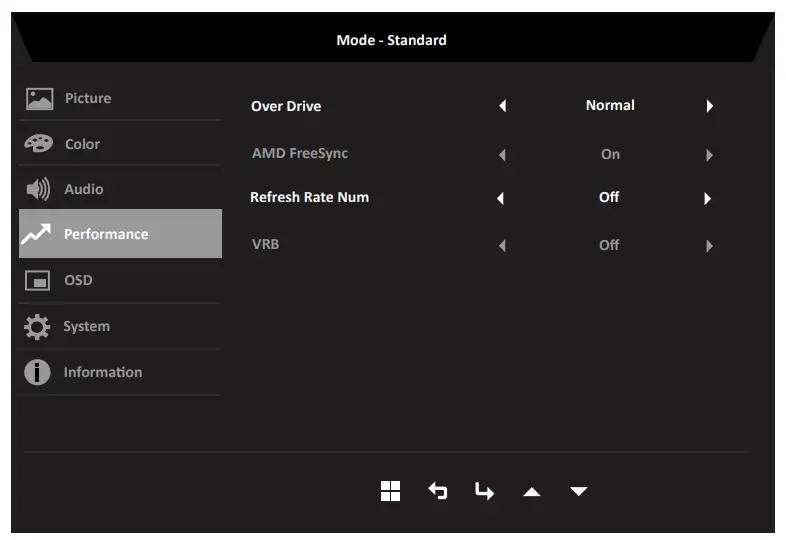Select the Performance menu section

coord(120,234)
